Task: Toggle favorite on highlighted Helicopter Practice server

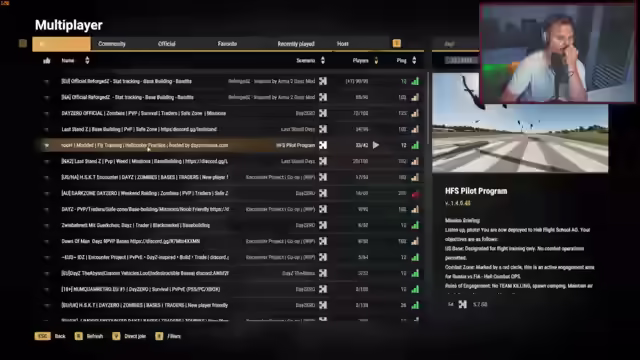Action: tap(47, 145)
